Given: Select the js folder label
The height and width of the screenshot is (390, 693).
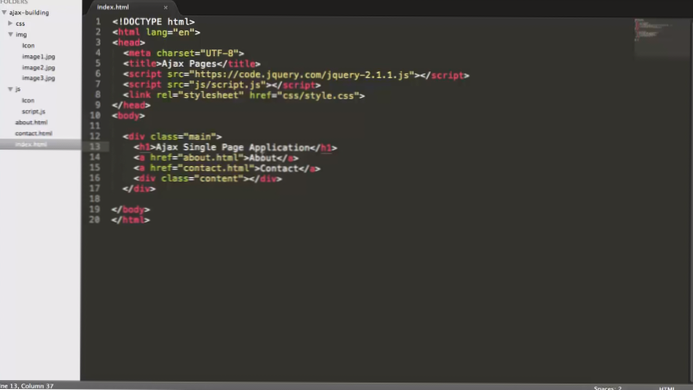Looking at the screenshot, I should (18, 89).
